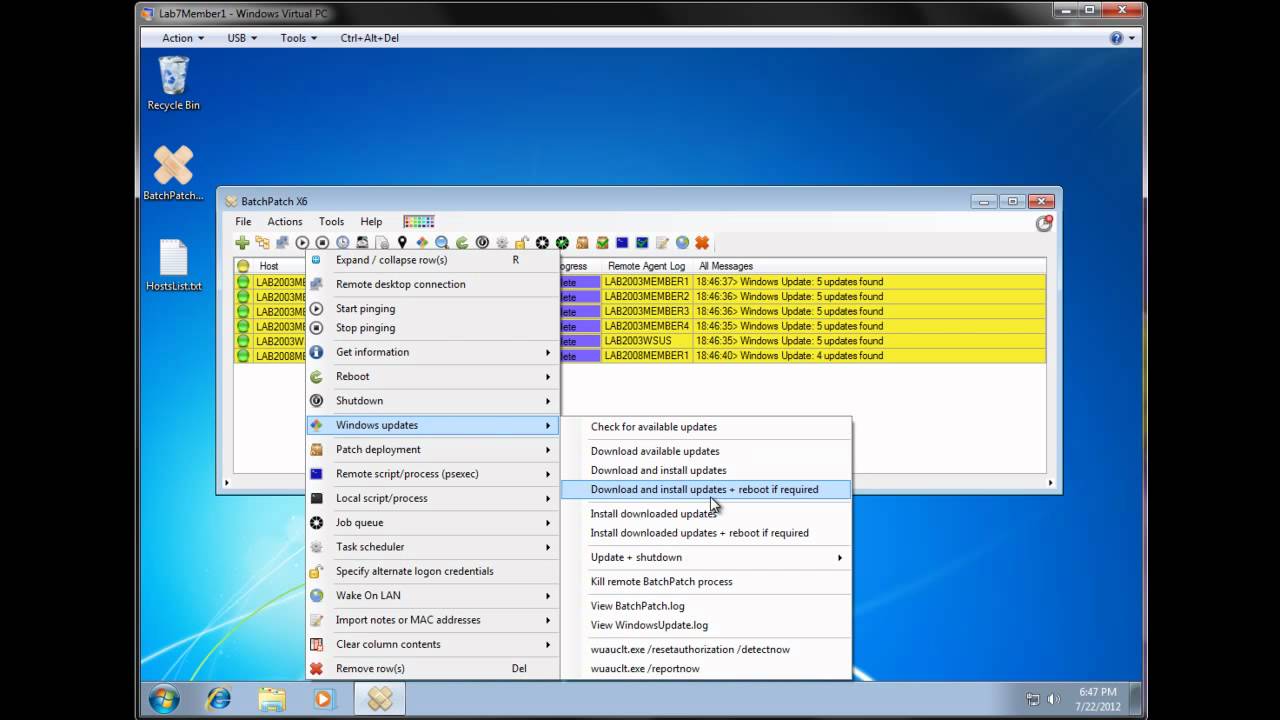Click the Remote Agent Log column header

point(647,266)
